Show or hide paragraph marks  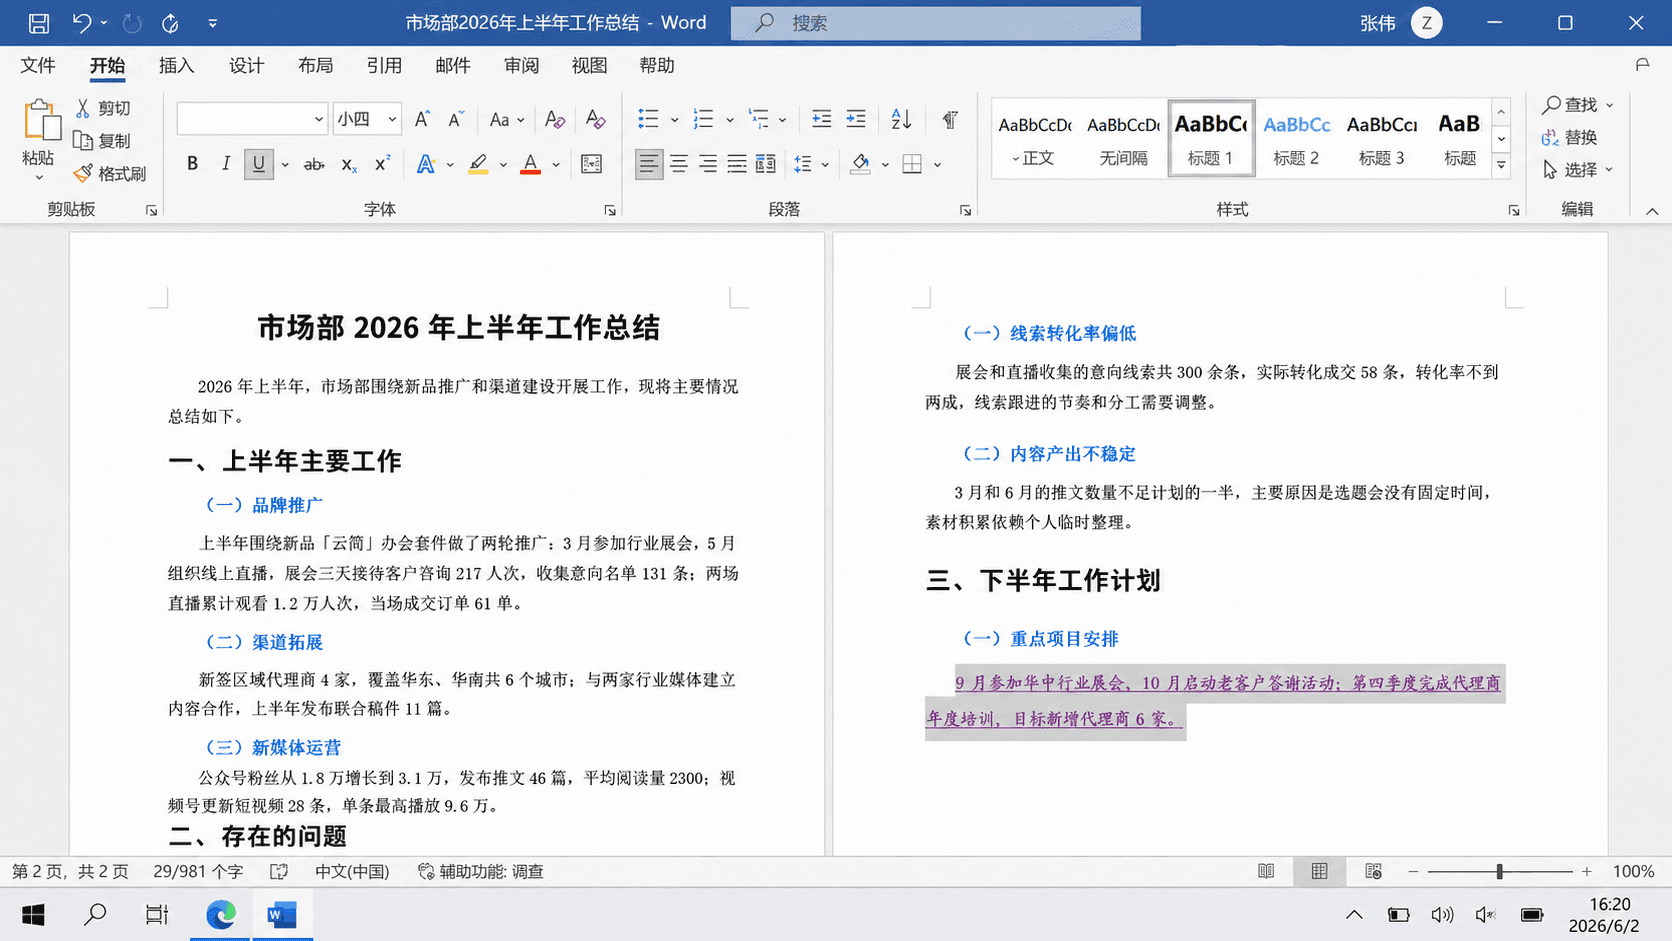pyautogui.click(x=950, y=119)
